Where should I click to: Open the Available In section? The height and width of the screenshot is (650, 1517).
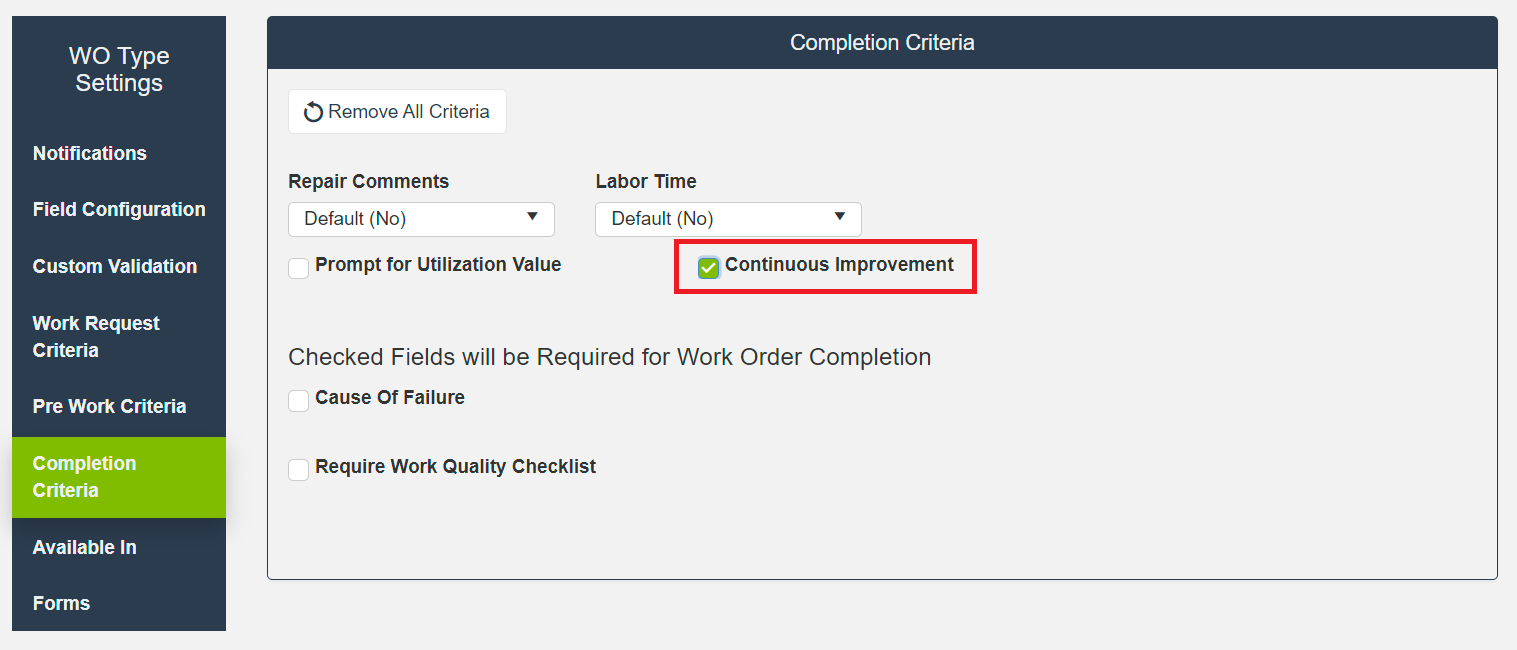(85, 547)
